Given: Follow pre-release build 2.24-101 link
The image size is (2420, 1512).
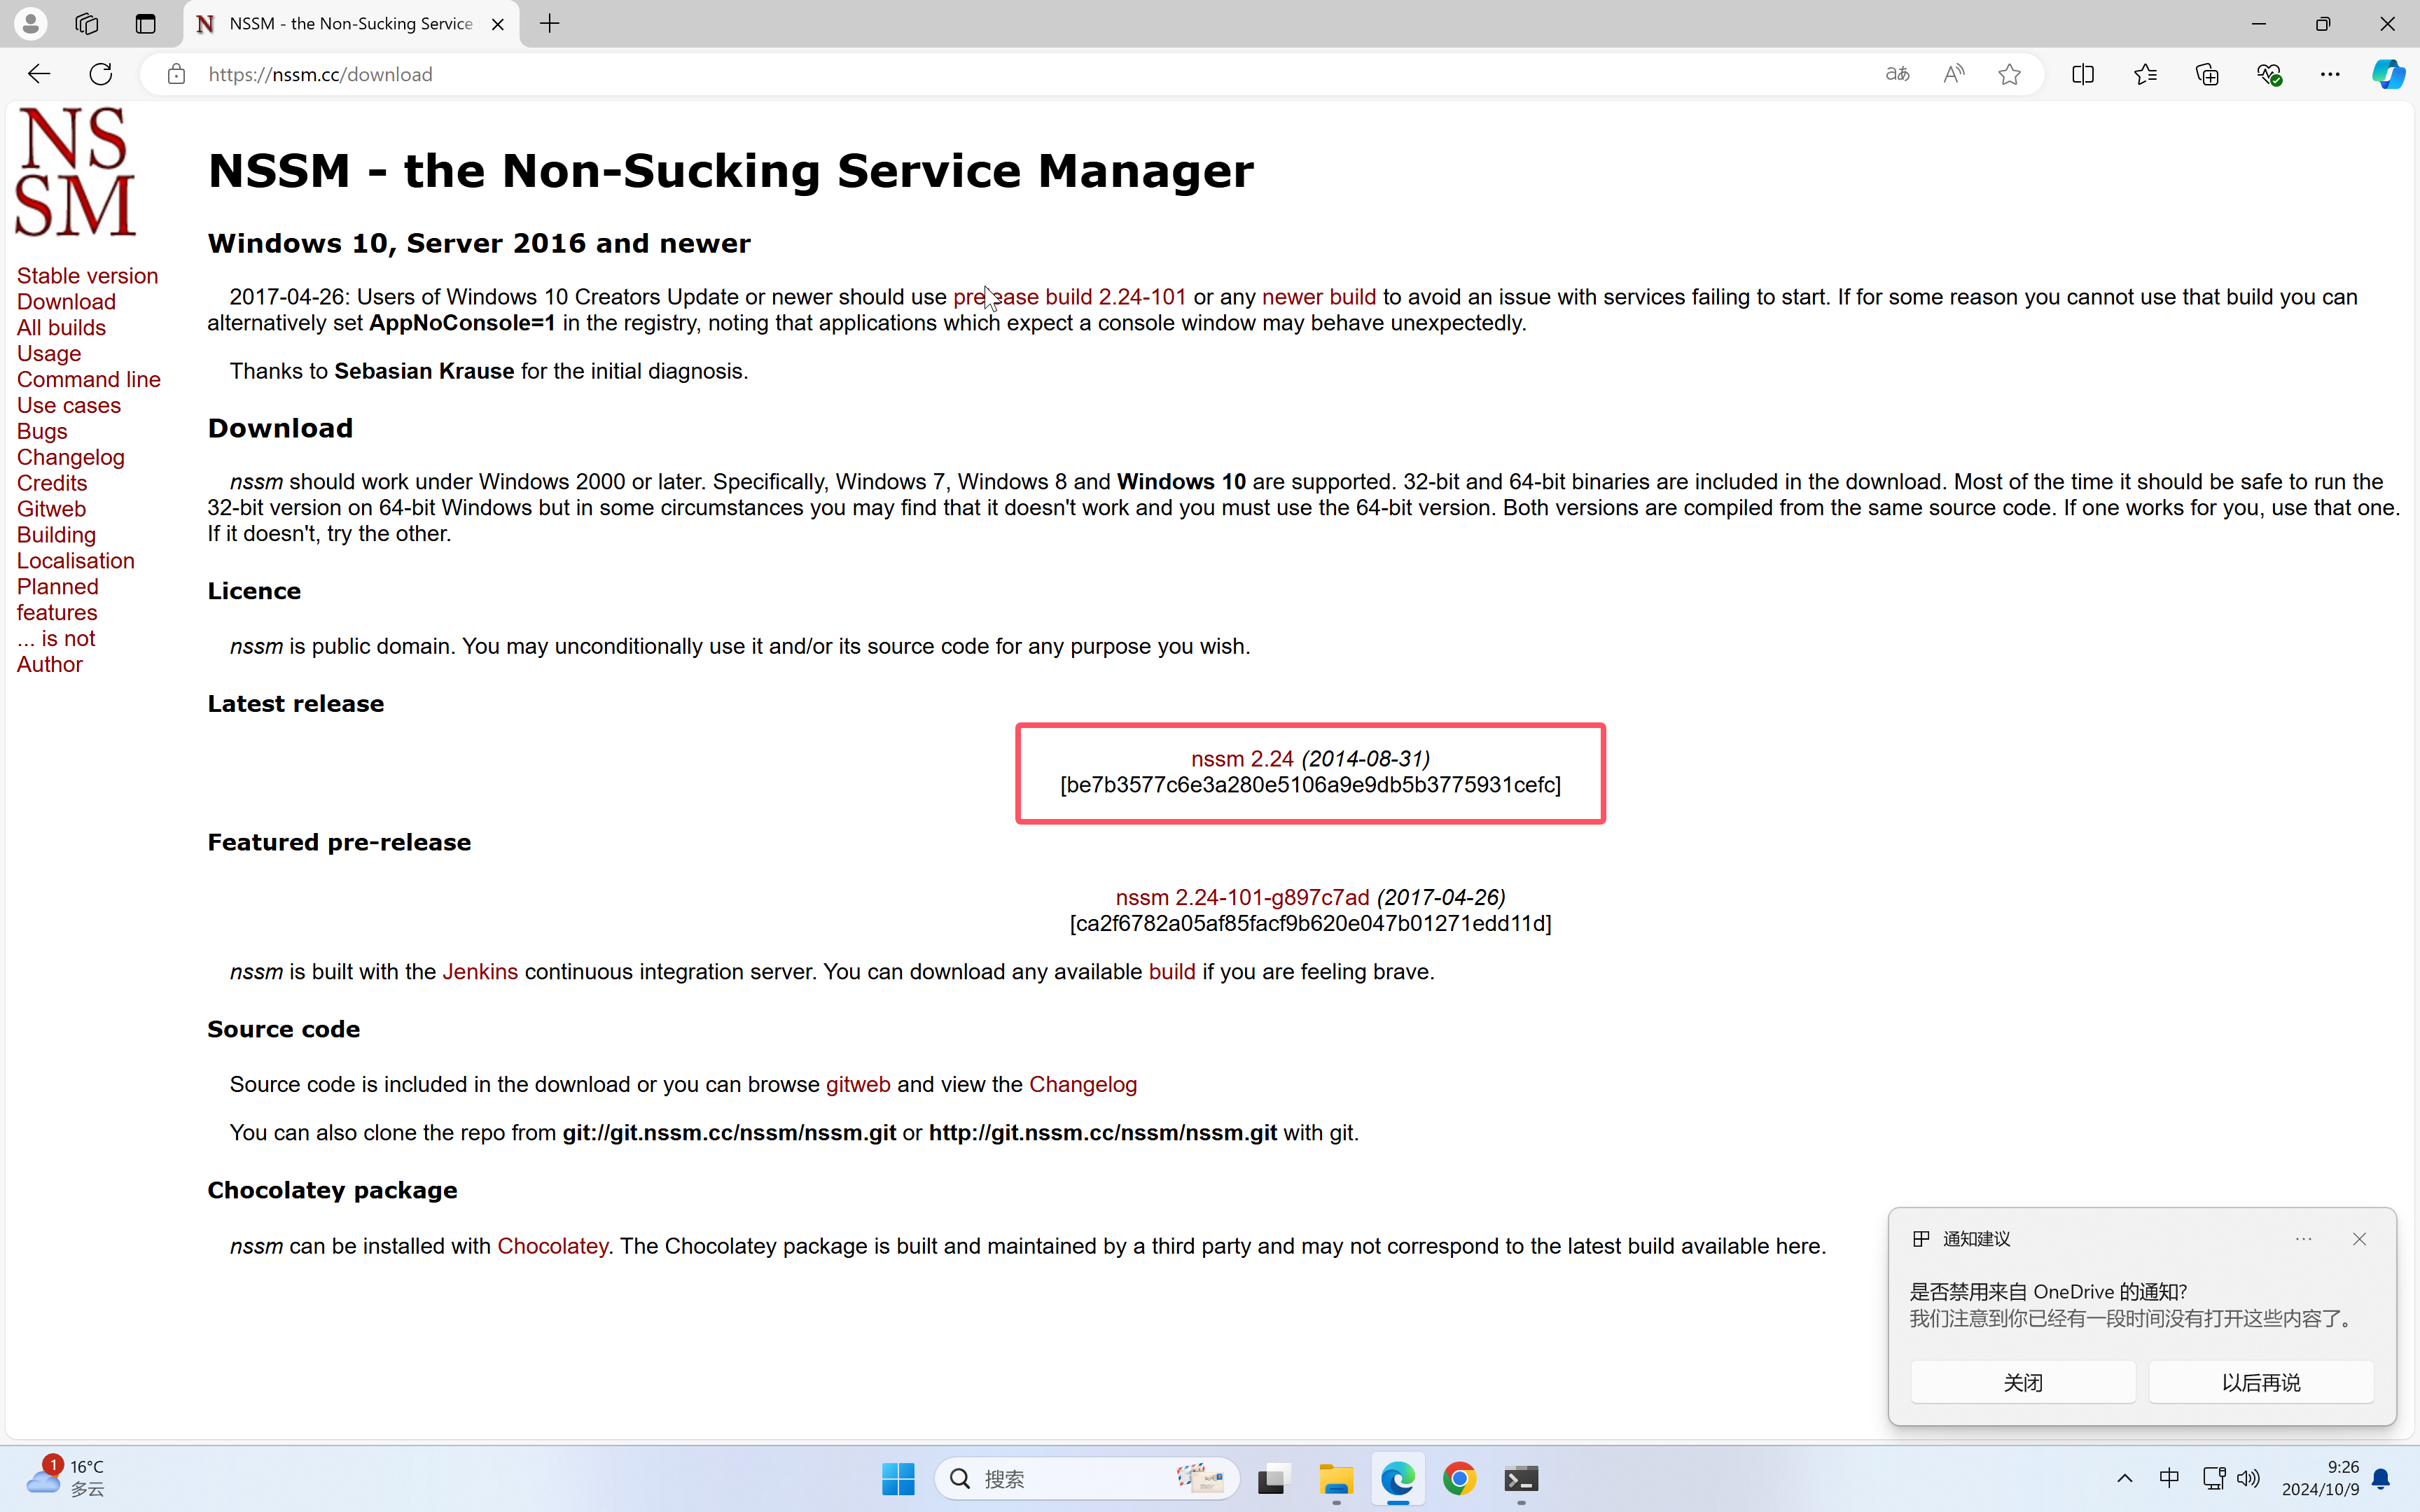Looking at the screenshot, I should [1069, 298].
